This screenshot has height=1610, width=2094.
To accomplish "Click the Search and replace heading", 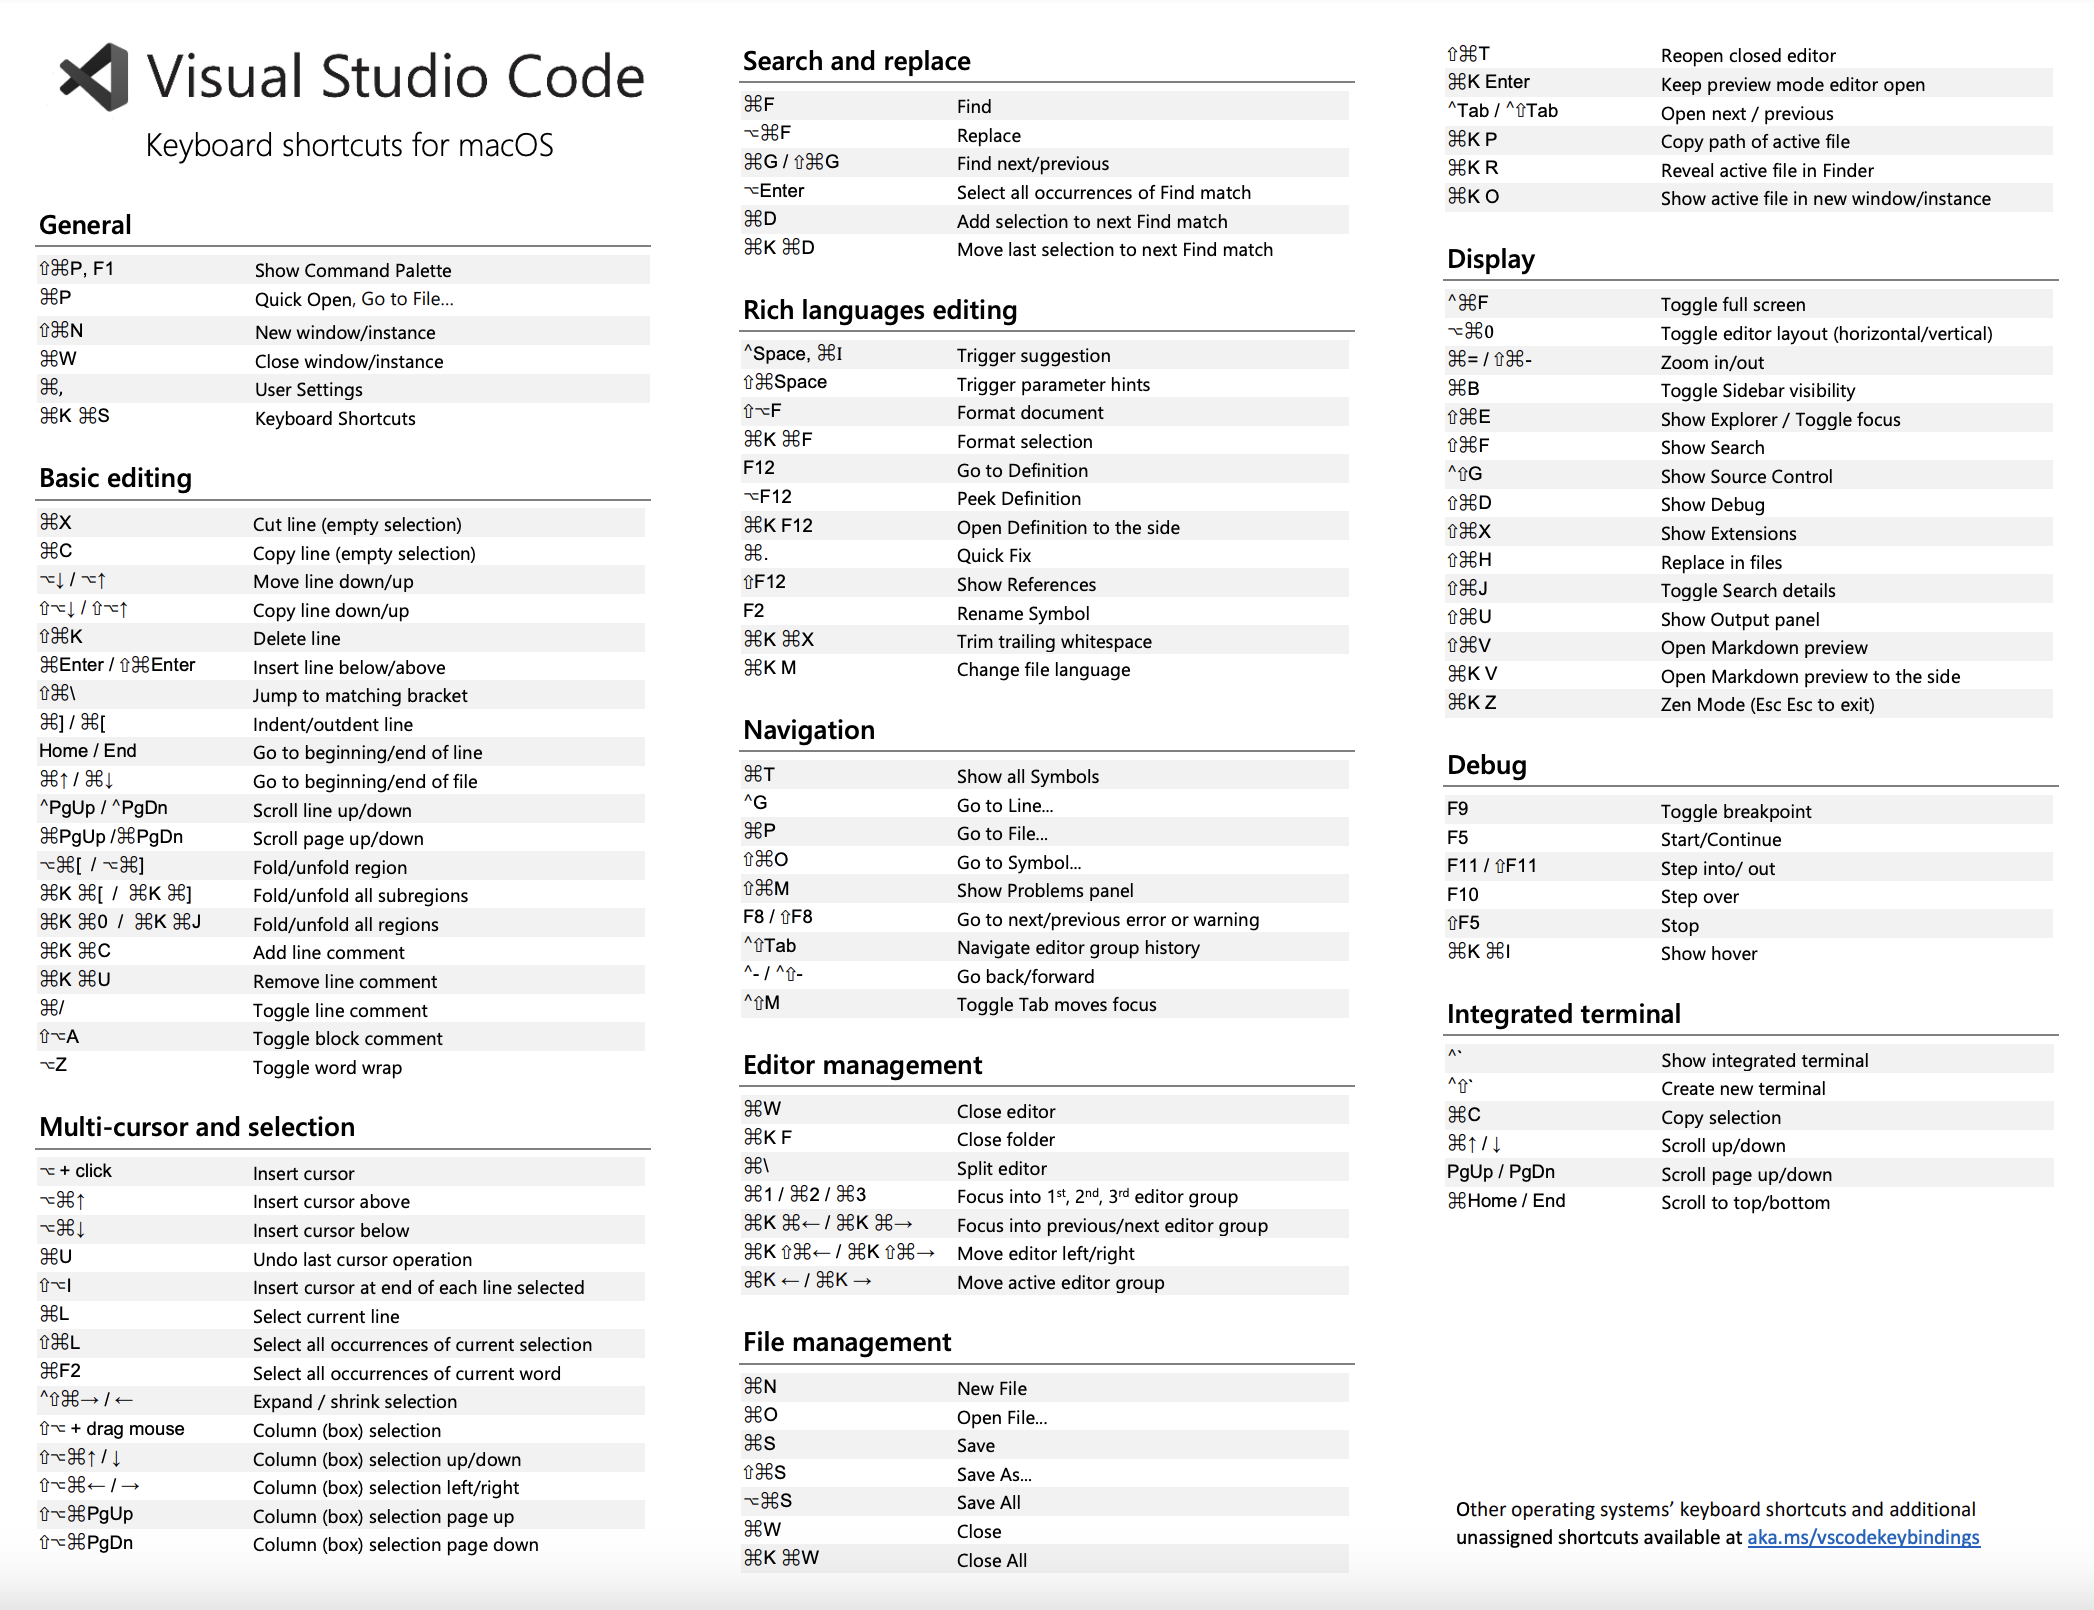I will (x=856, y=61).
